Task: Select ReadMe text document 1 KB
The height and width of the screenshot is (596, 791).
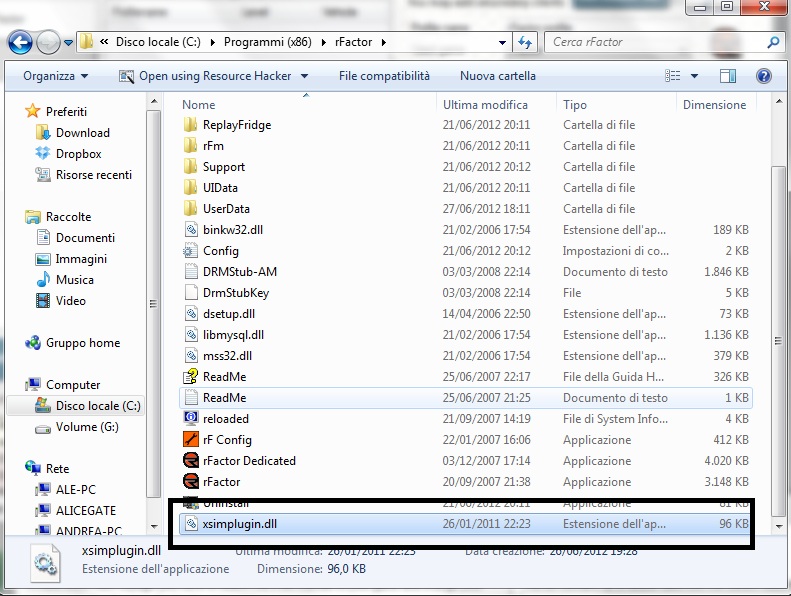Action: [x=466, y=398]
